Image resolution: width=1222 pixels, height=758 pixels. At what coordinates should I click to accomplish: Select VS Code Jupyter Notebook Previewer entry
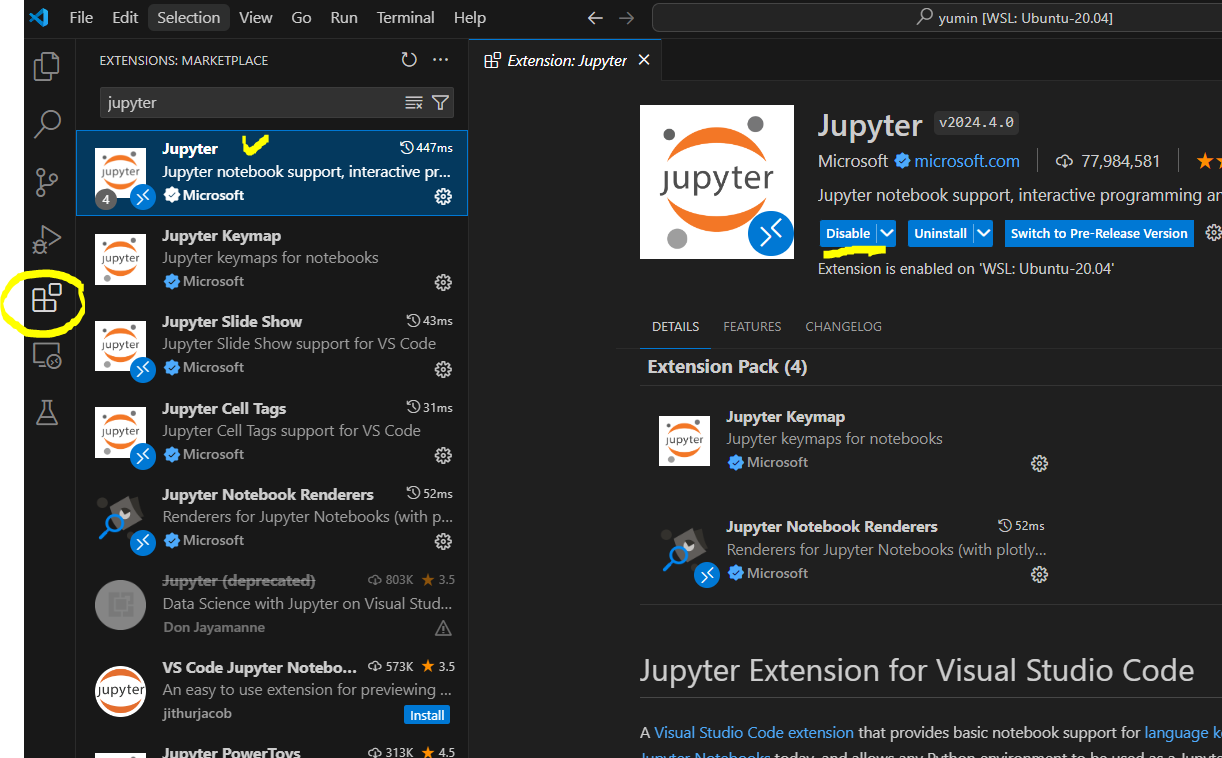[x=272, y=691]
